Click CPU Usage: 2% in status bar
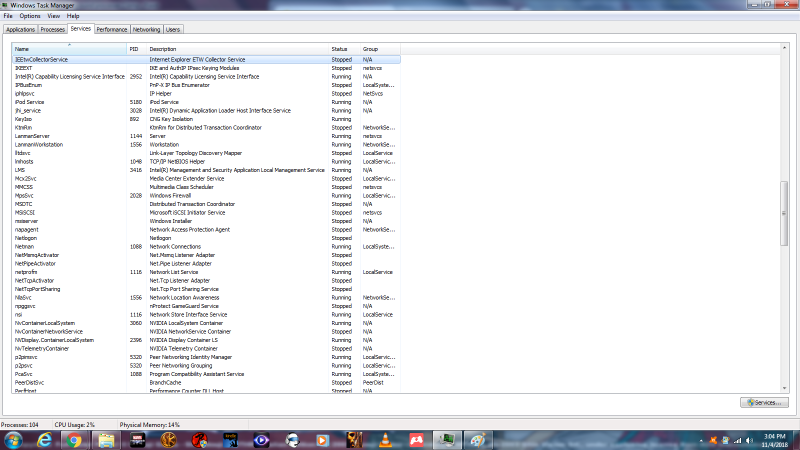 point(74,424)
